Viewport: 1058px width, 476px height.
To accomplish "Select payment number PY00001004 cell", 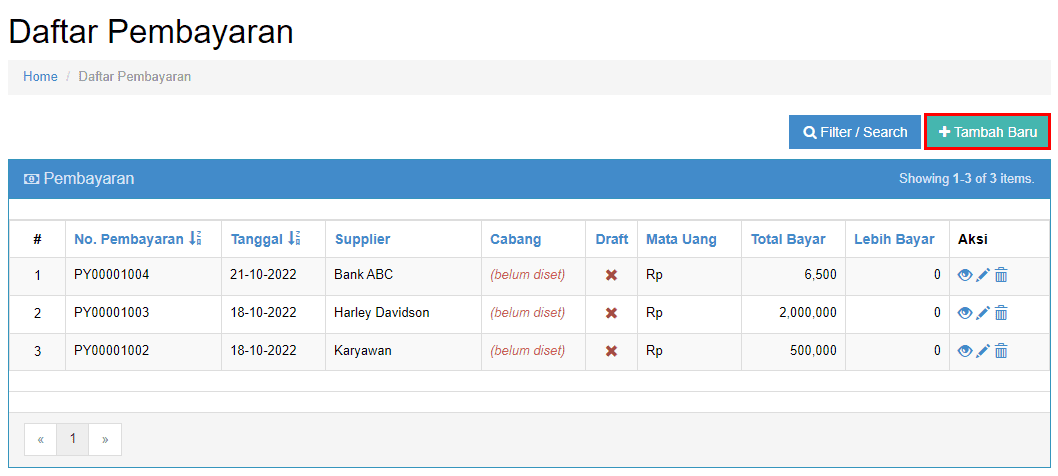I will point(144,275).
